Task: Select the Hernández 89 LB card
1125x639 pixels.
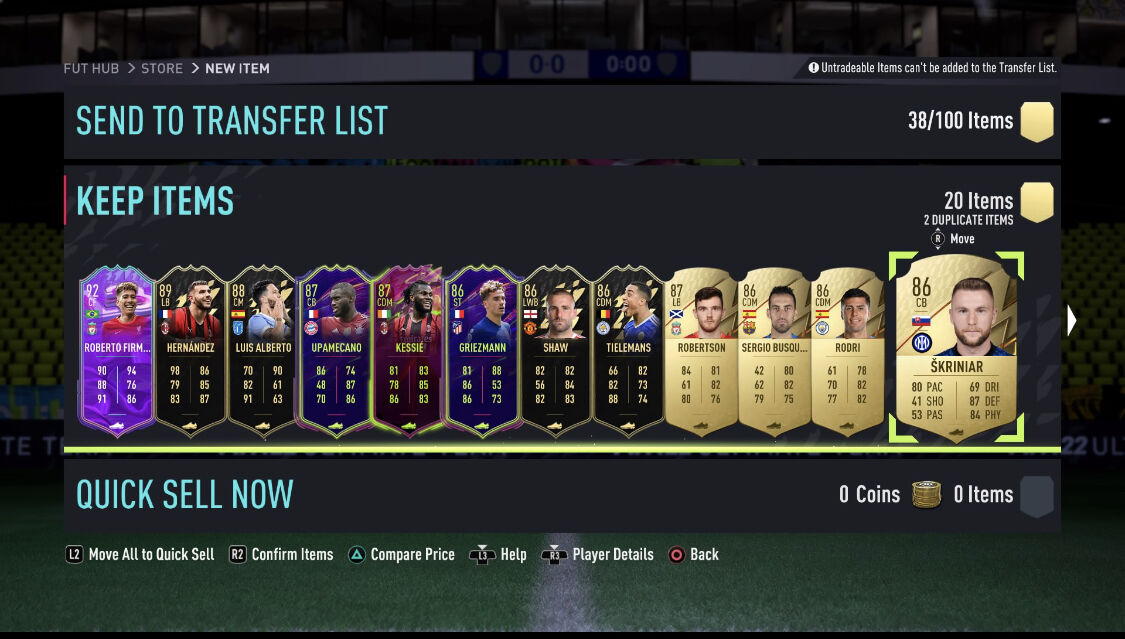Action: coord(190,351)
